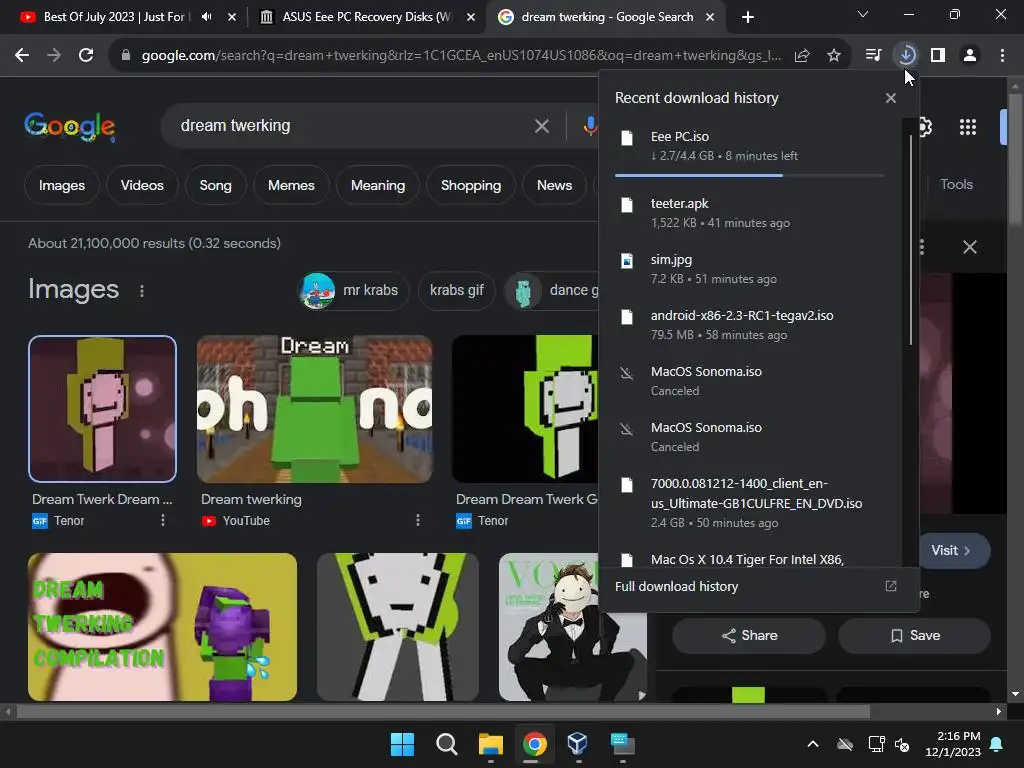Viewport: 1024px width, 768px height.
Task: Click the browser back arrow
Action: (x=22, y=56)
